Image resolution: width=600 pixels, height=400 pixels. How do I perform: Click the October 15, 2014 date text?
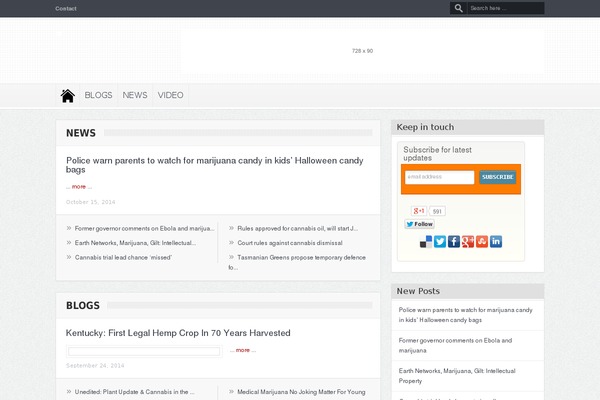tap(90, 202)
